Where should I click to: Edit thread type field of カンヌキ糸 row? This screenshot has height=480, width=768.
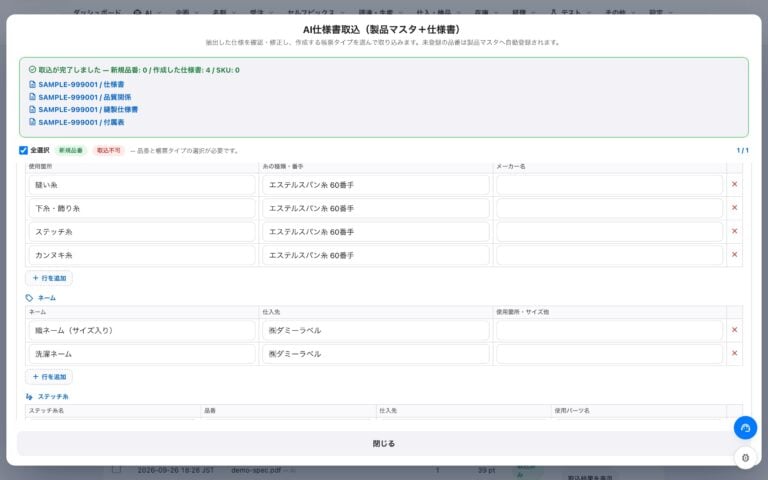point(376,255)
